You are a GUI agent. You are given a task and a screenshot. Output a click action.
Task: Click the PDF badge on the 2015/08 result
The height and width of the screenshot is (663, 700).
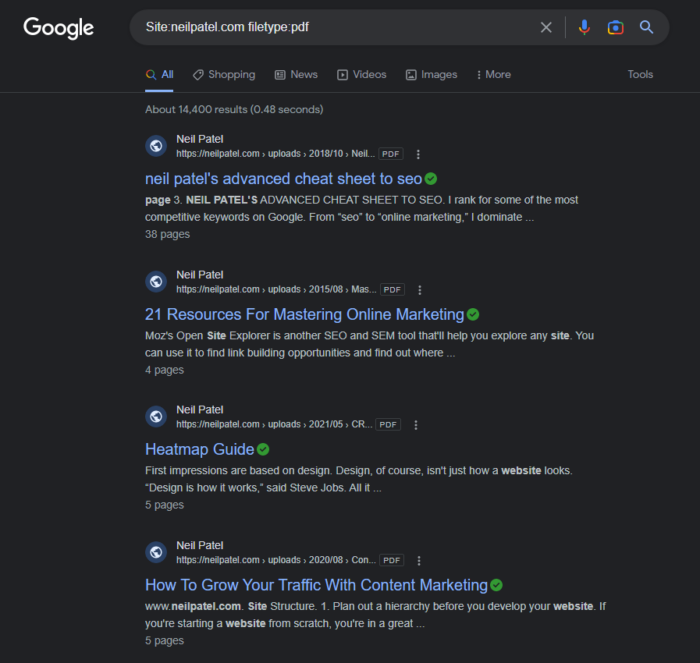coord(392,289)
